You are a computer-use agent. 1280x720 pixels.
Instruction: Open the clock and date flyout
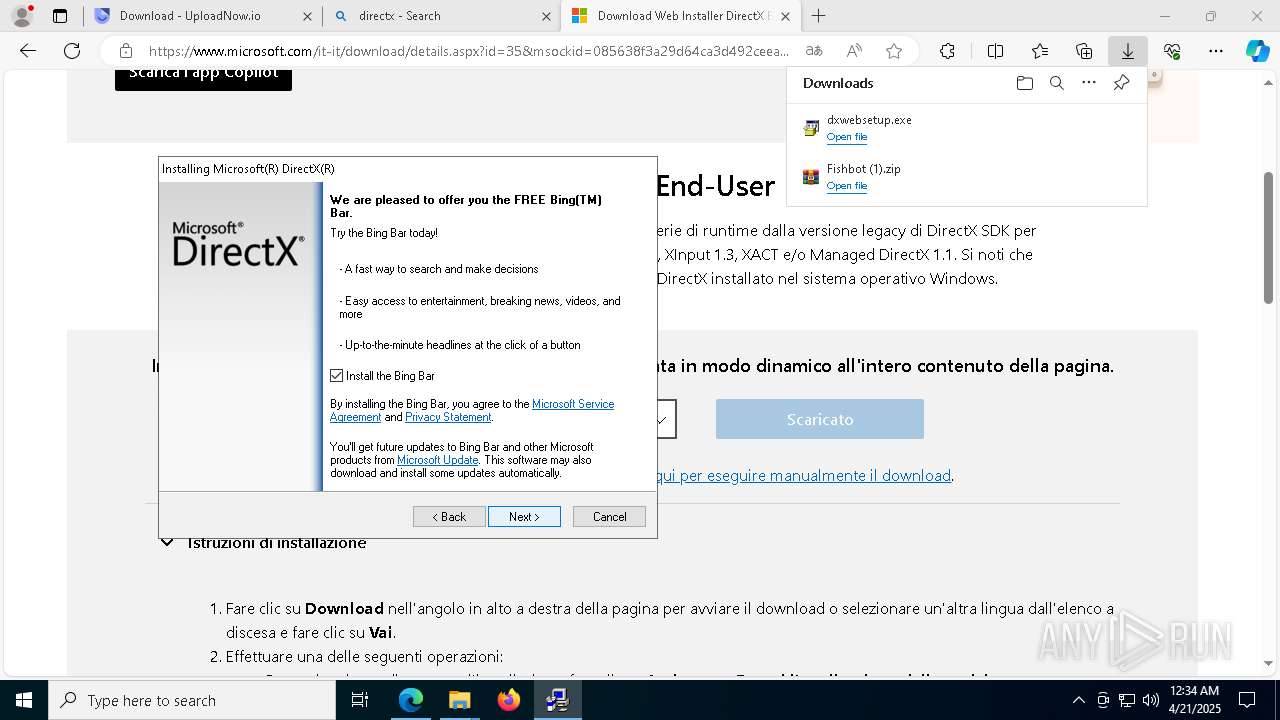pos(1194,700)
